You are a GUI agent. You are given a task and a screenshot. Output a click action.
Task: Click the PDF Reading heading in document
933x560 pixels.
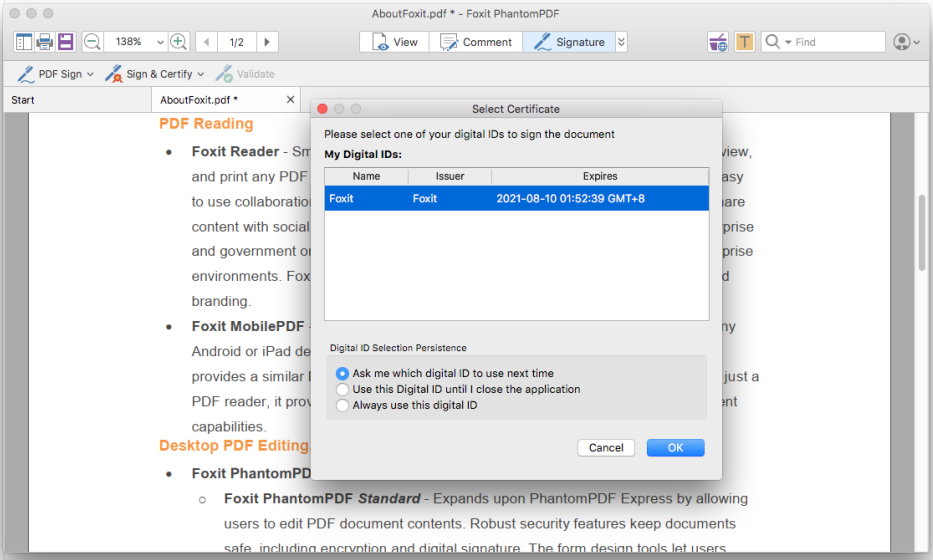point(206,123)
